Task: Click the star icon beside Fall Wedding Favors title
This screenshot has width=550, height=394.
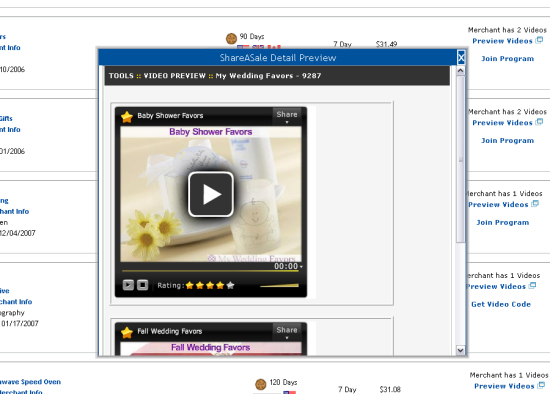Action: click(x=127, y=332)
